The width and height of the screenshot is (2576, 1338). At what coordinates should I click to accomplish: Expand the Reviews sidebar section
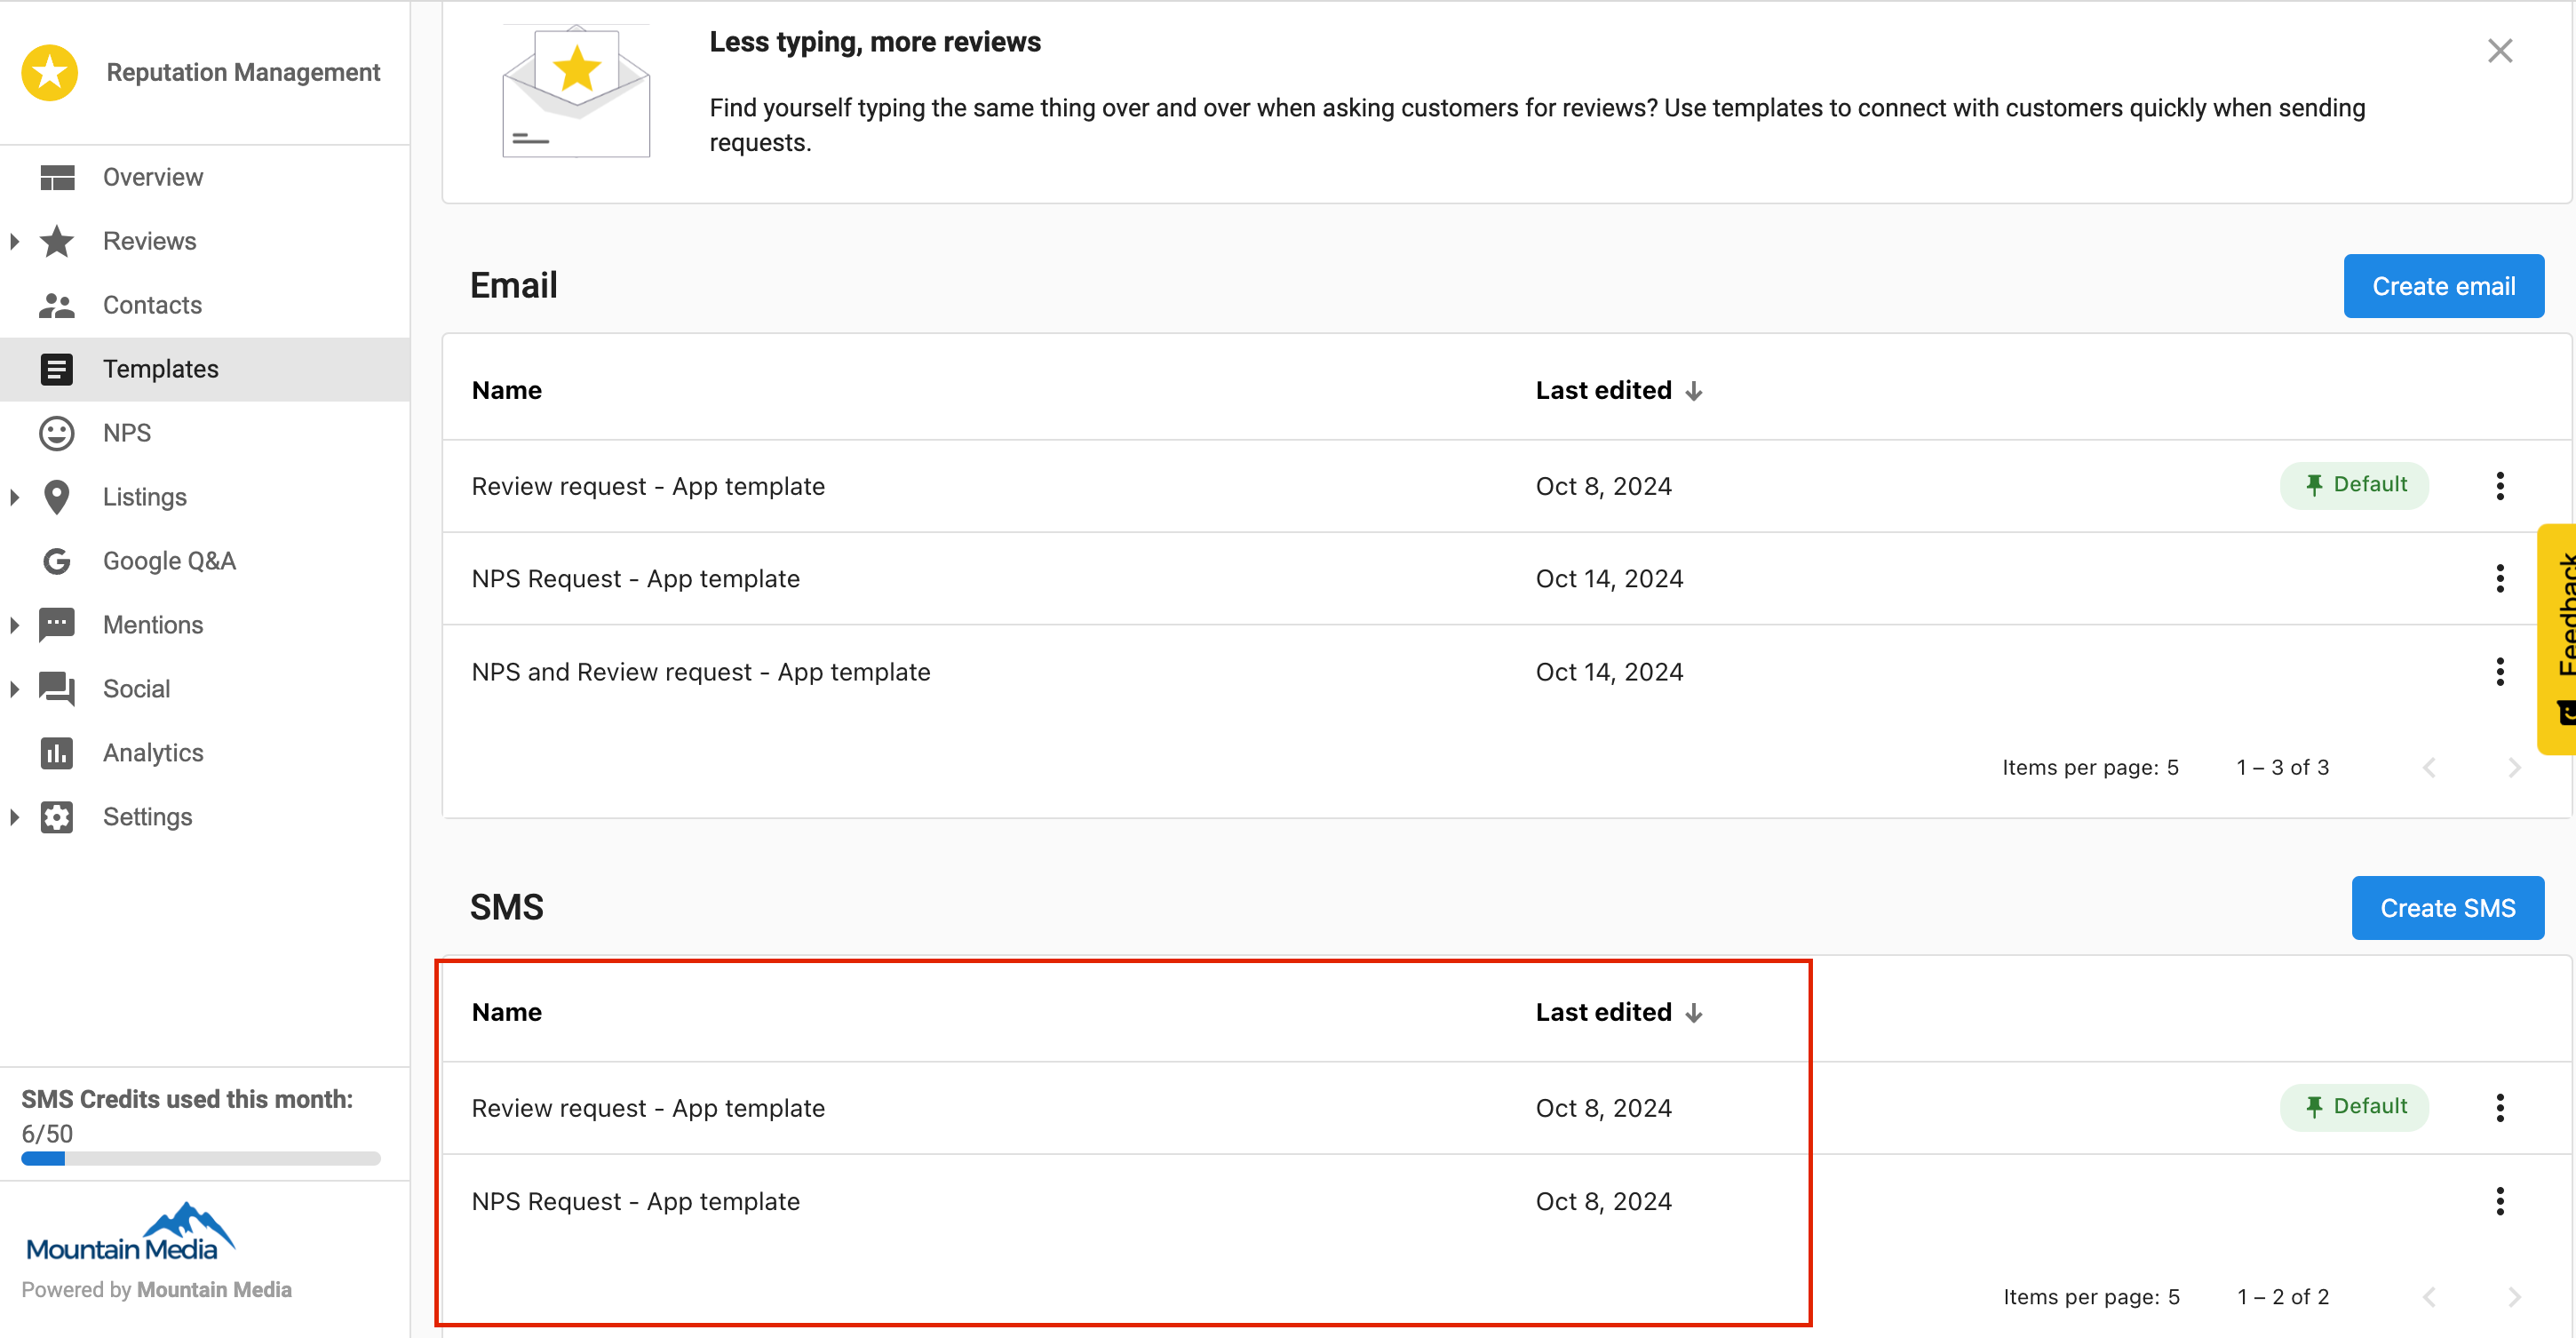pos(14,241)
